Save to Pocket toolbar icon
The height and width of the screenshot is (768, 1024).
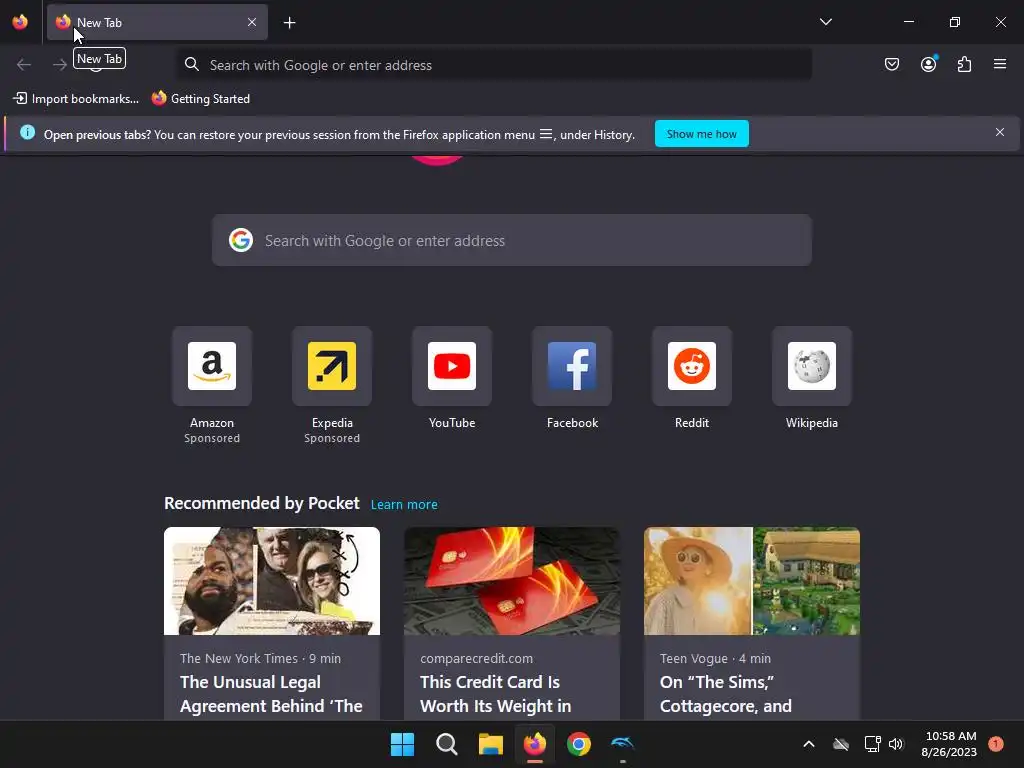[891, 64]
